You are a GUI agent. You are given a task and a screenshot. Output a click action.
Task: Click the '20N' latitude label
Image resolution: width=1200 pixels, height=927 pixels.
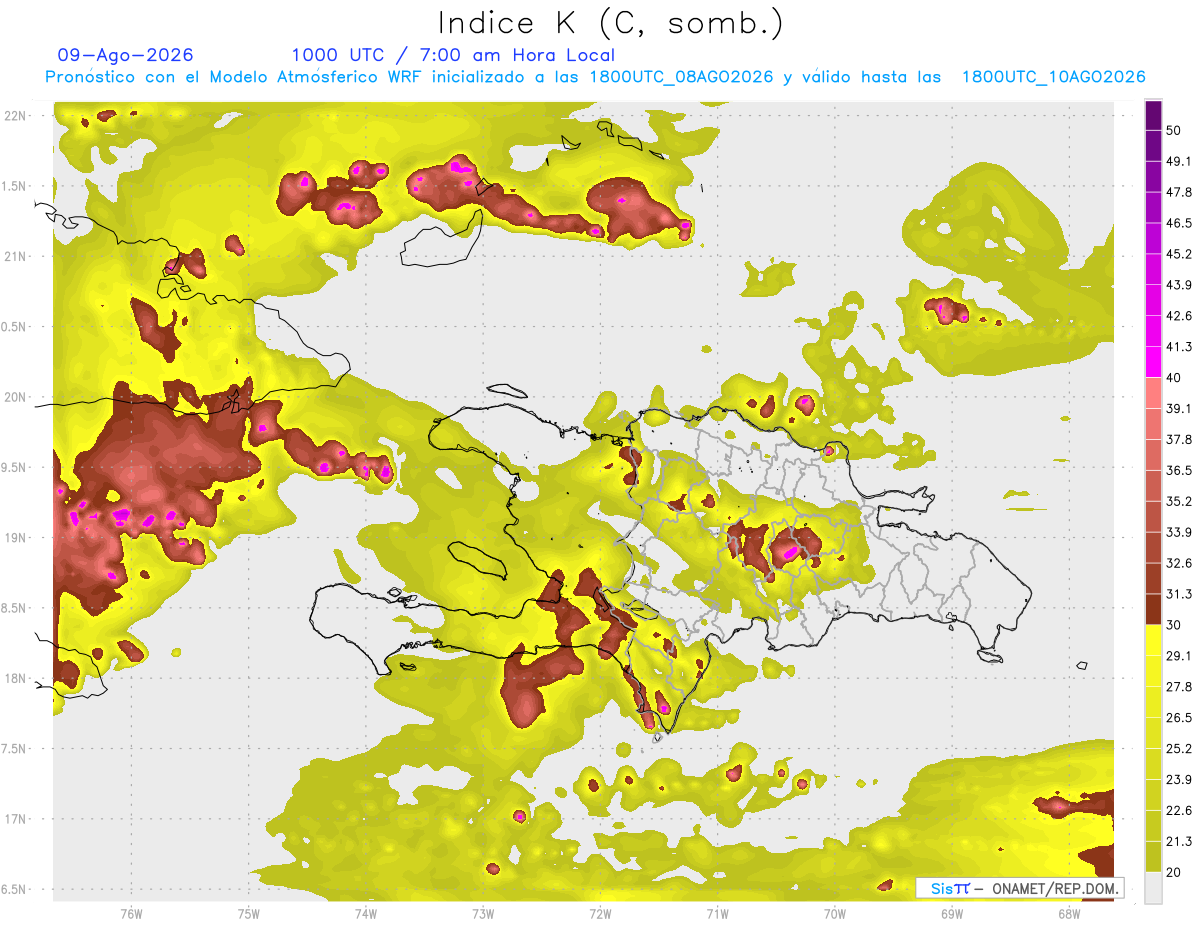click(x=15, y=397)
